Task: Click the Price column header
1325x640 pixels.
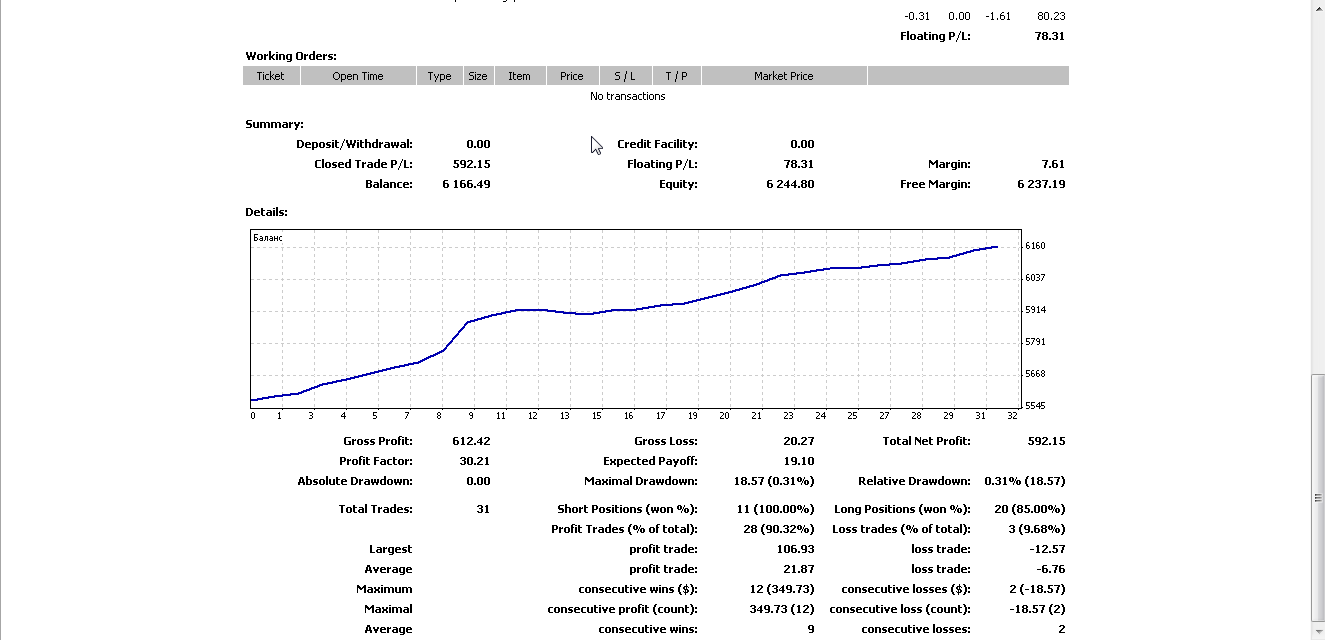Action: (572, 76)
